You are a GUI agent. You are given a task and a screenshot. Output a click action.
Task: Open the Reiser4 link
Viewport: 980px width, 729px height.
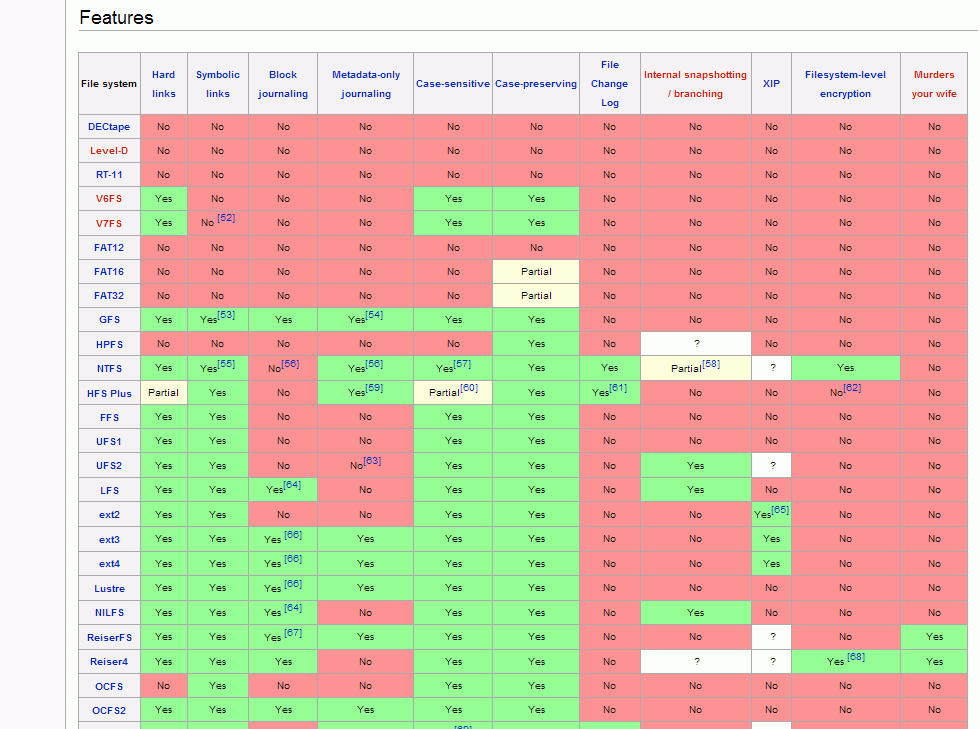tap(109, 661)
